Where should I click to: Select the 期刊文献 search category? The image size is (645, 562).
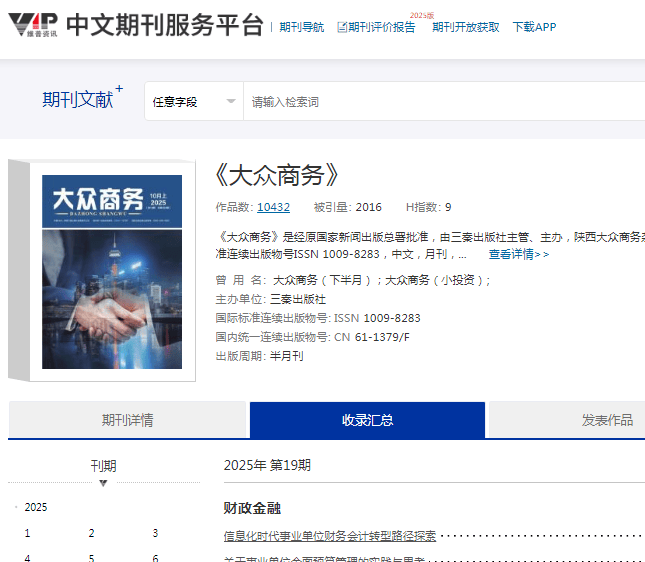[x=77, y=100]
